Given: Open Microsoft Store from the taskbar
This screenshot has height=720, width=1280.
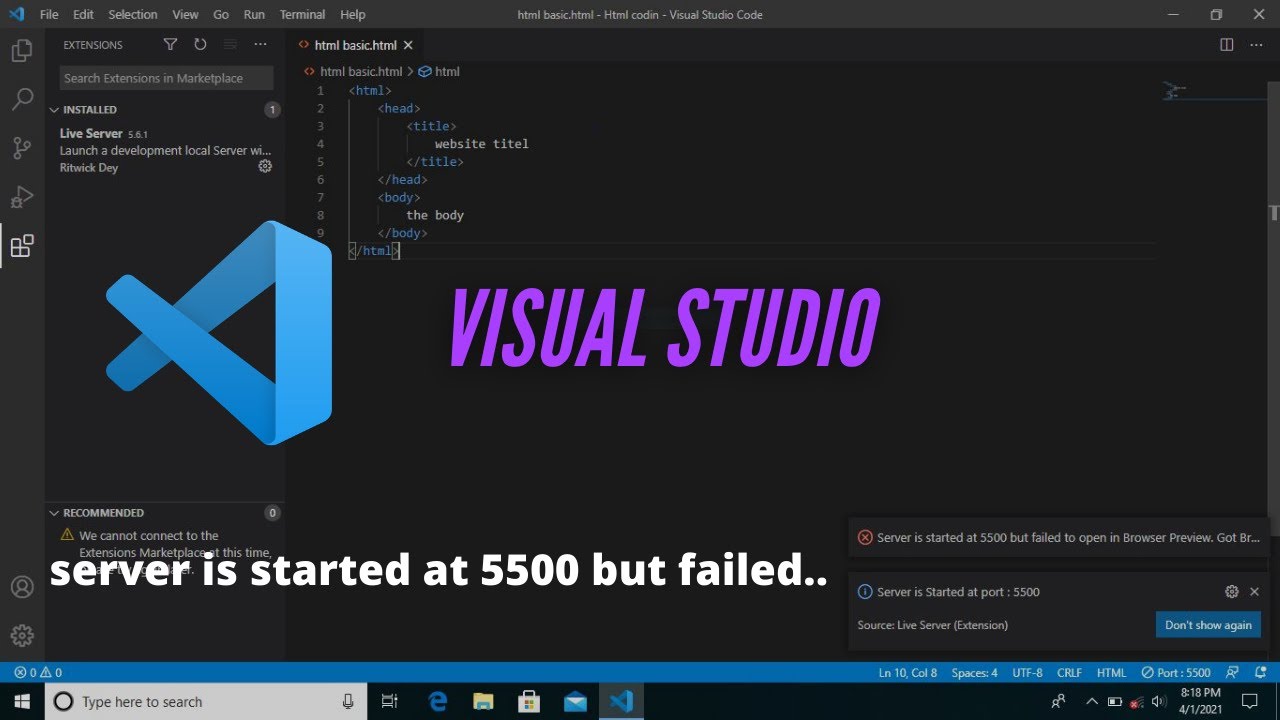Looking at the screenshot, I should 530,701.
